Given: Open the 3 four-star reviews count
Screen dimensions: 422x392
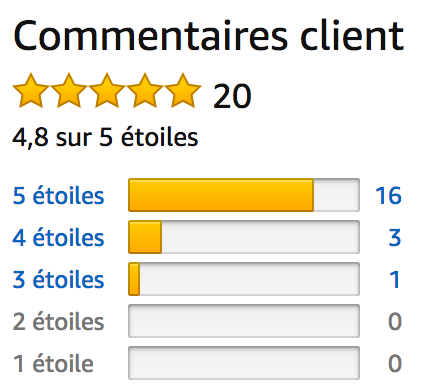Looking at the screenshot, I should click(395, 237).
